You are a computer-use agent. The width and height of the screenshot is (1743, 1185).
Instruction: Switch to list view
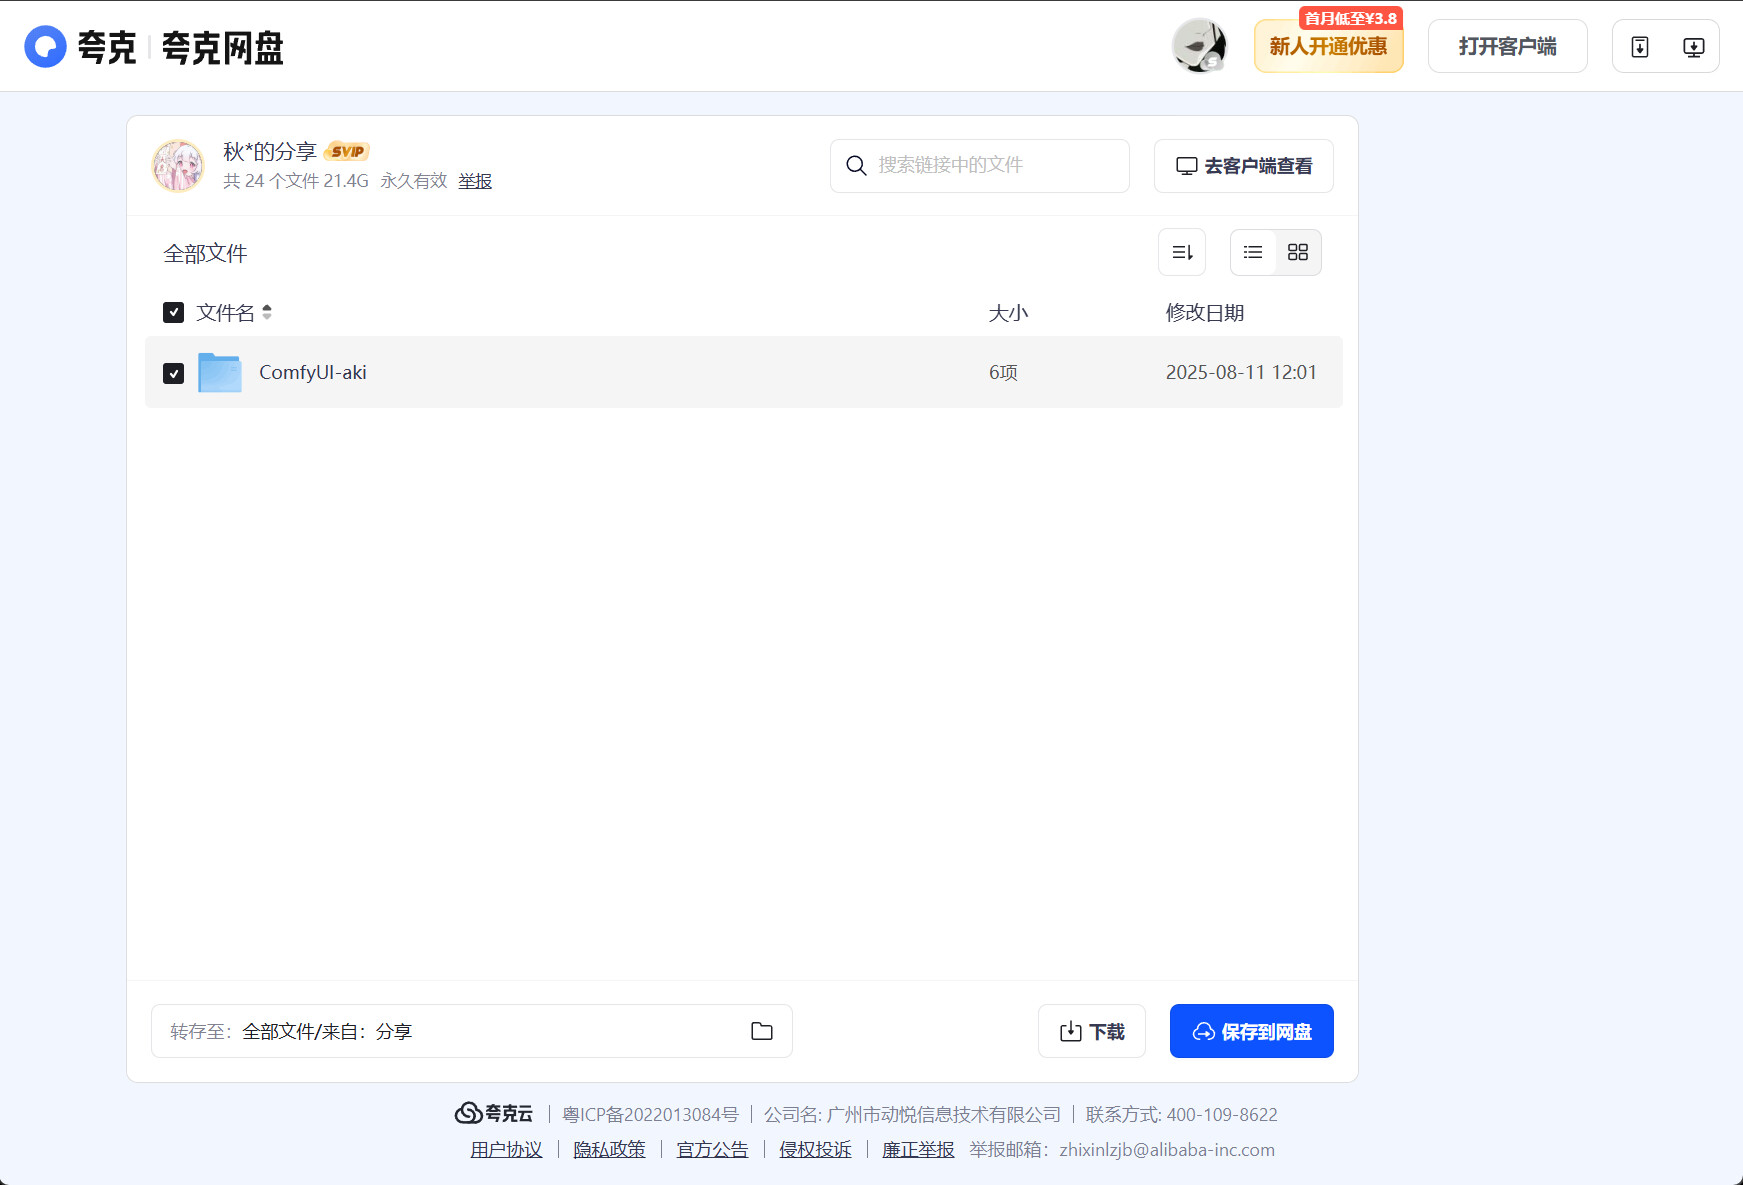[x=1253, y=252]
